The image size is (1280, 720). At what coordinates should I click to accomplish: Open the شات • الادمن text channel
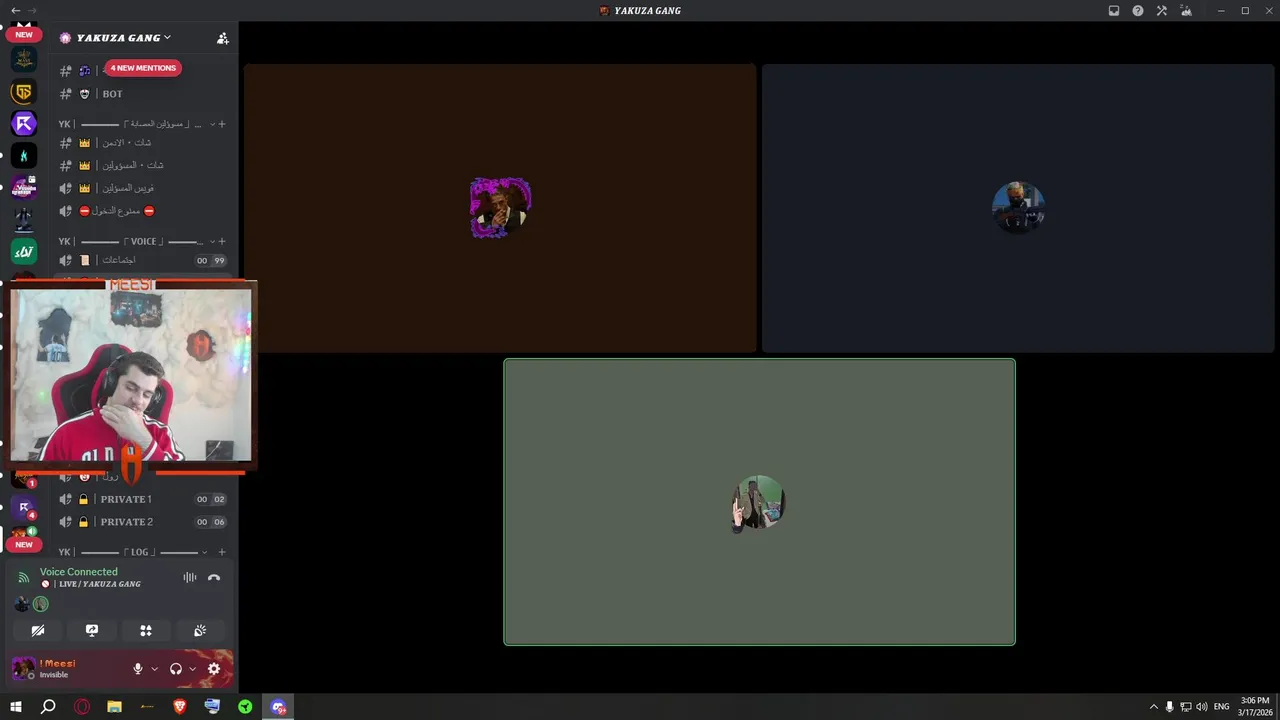[x=144, y=142]
